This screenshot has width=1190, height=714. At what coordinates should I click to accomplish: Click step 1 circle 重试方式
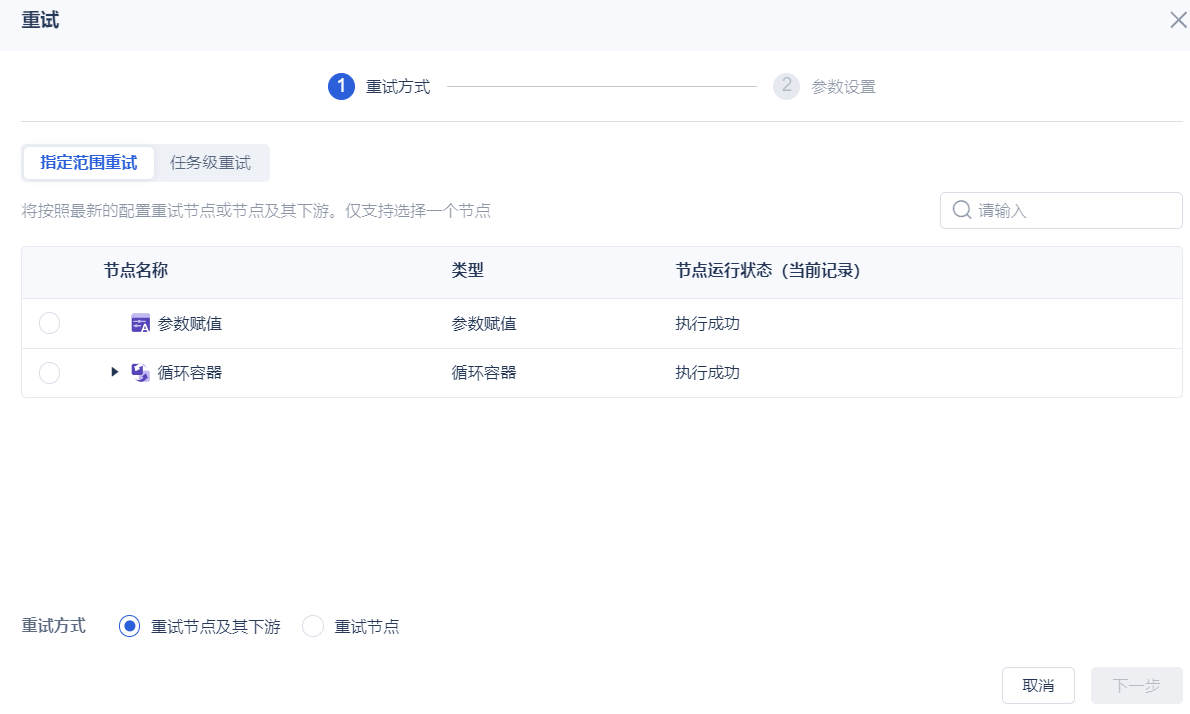[341, 86]
